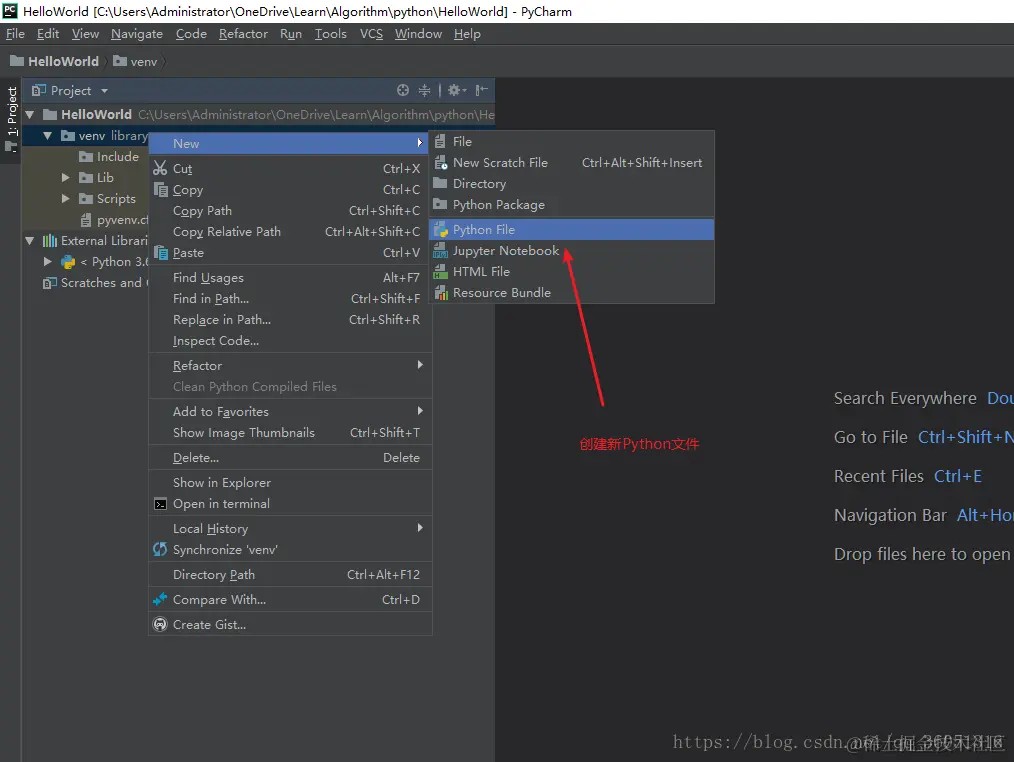Expand the Scripts folder node
1014x762 pixels.
(65, 199)
